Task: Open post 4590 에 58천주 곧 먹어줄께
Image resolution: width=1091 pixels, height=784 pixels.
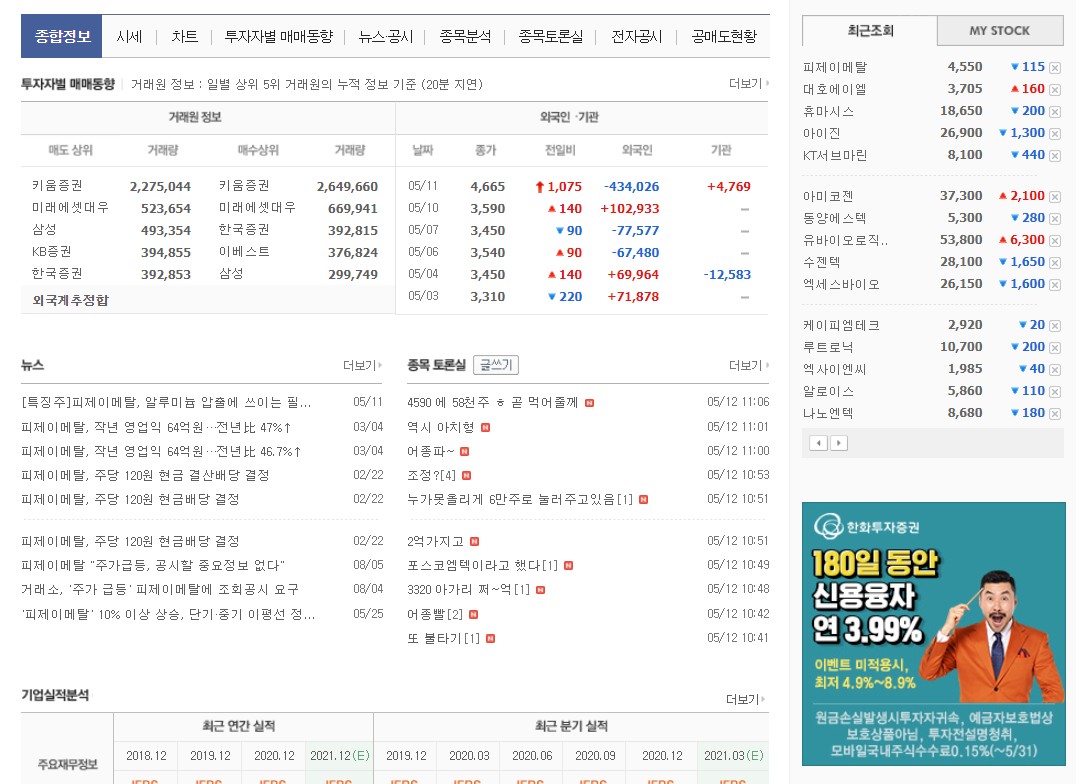Action: pos(493,402)
